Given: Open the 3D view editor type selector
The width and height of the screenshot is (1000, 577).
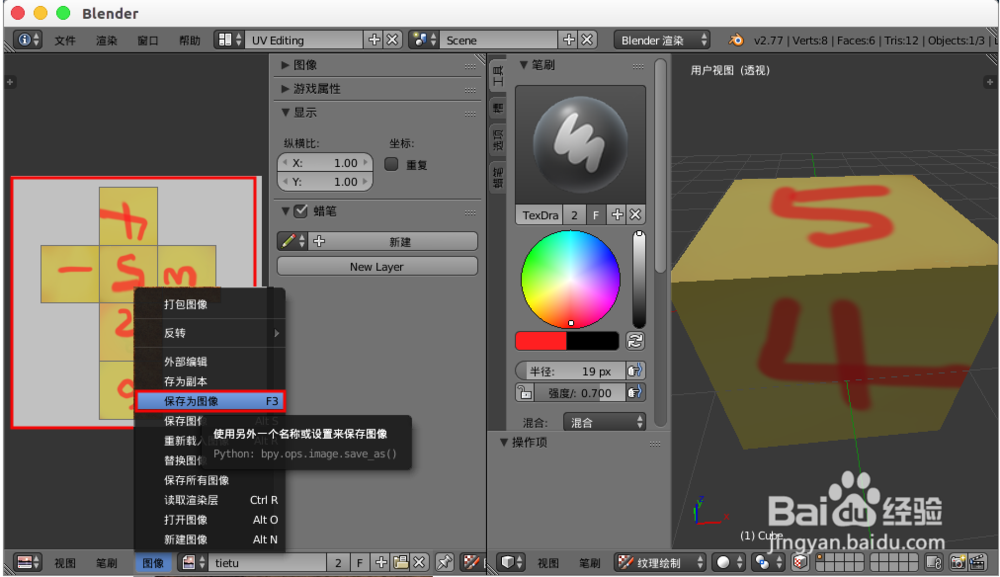Looking at the screenshot, I should coord(511,562).
